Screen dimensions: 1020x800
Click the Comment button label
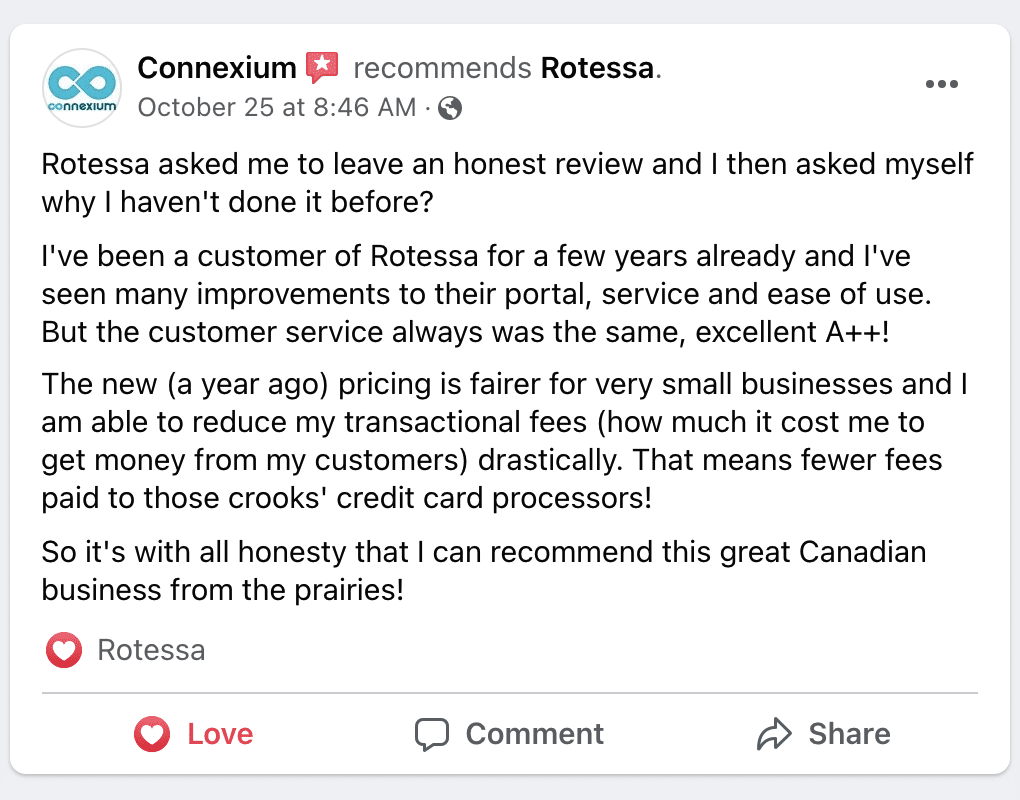click(x=535, y=734)
